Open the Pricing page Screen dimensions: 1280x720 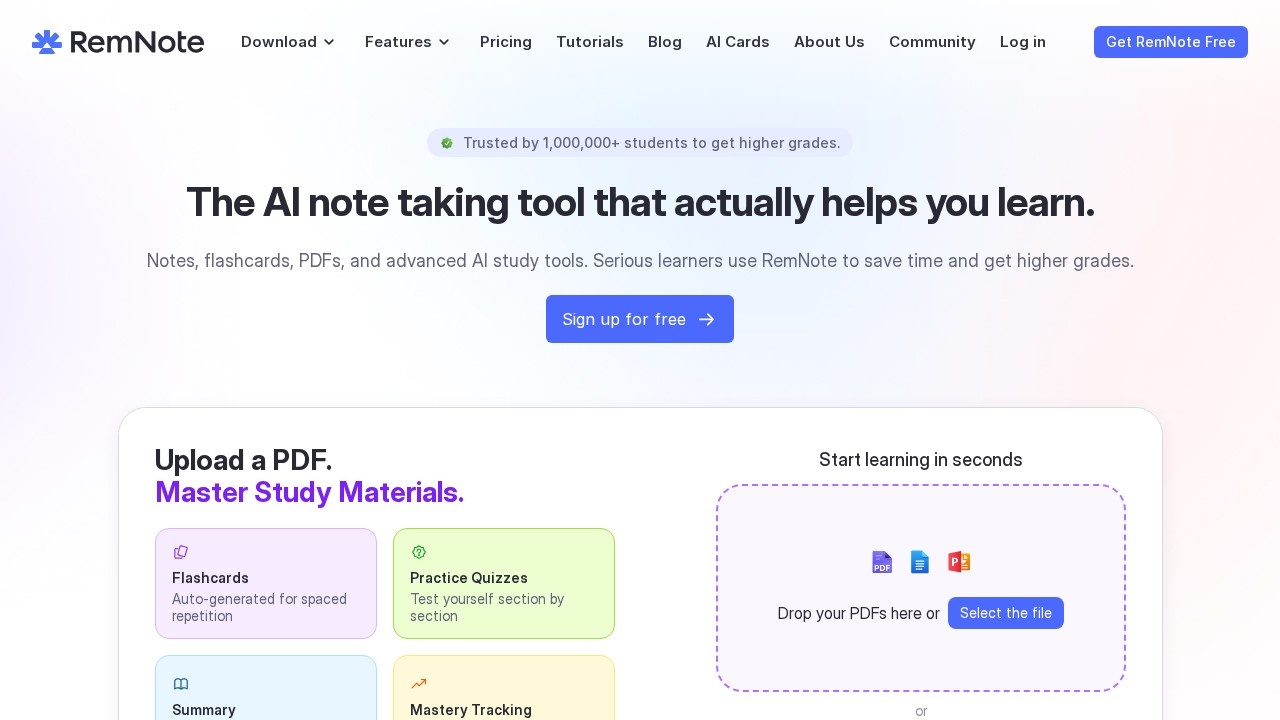pos(506,42)
